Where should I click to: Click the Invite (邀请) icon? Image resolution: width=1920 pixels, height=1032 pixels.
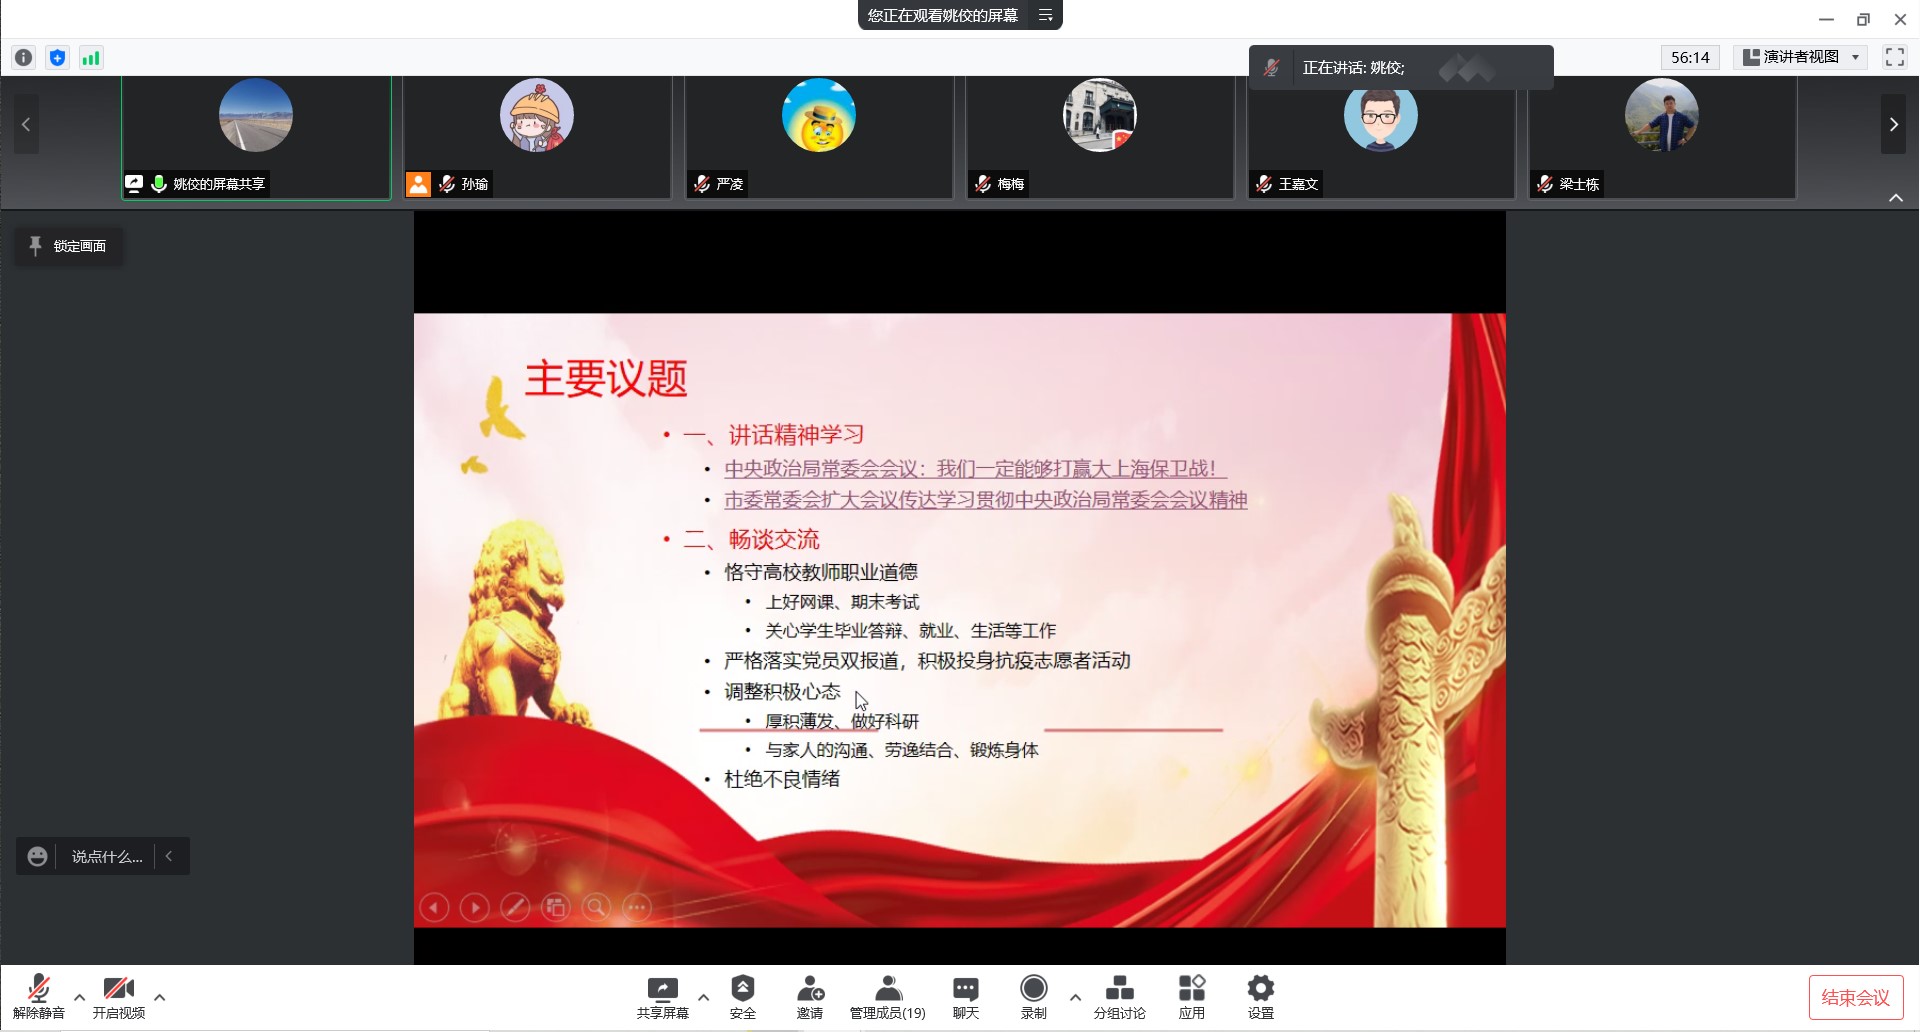coord(809,990)
